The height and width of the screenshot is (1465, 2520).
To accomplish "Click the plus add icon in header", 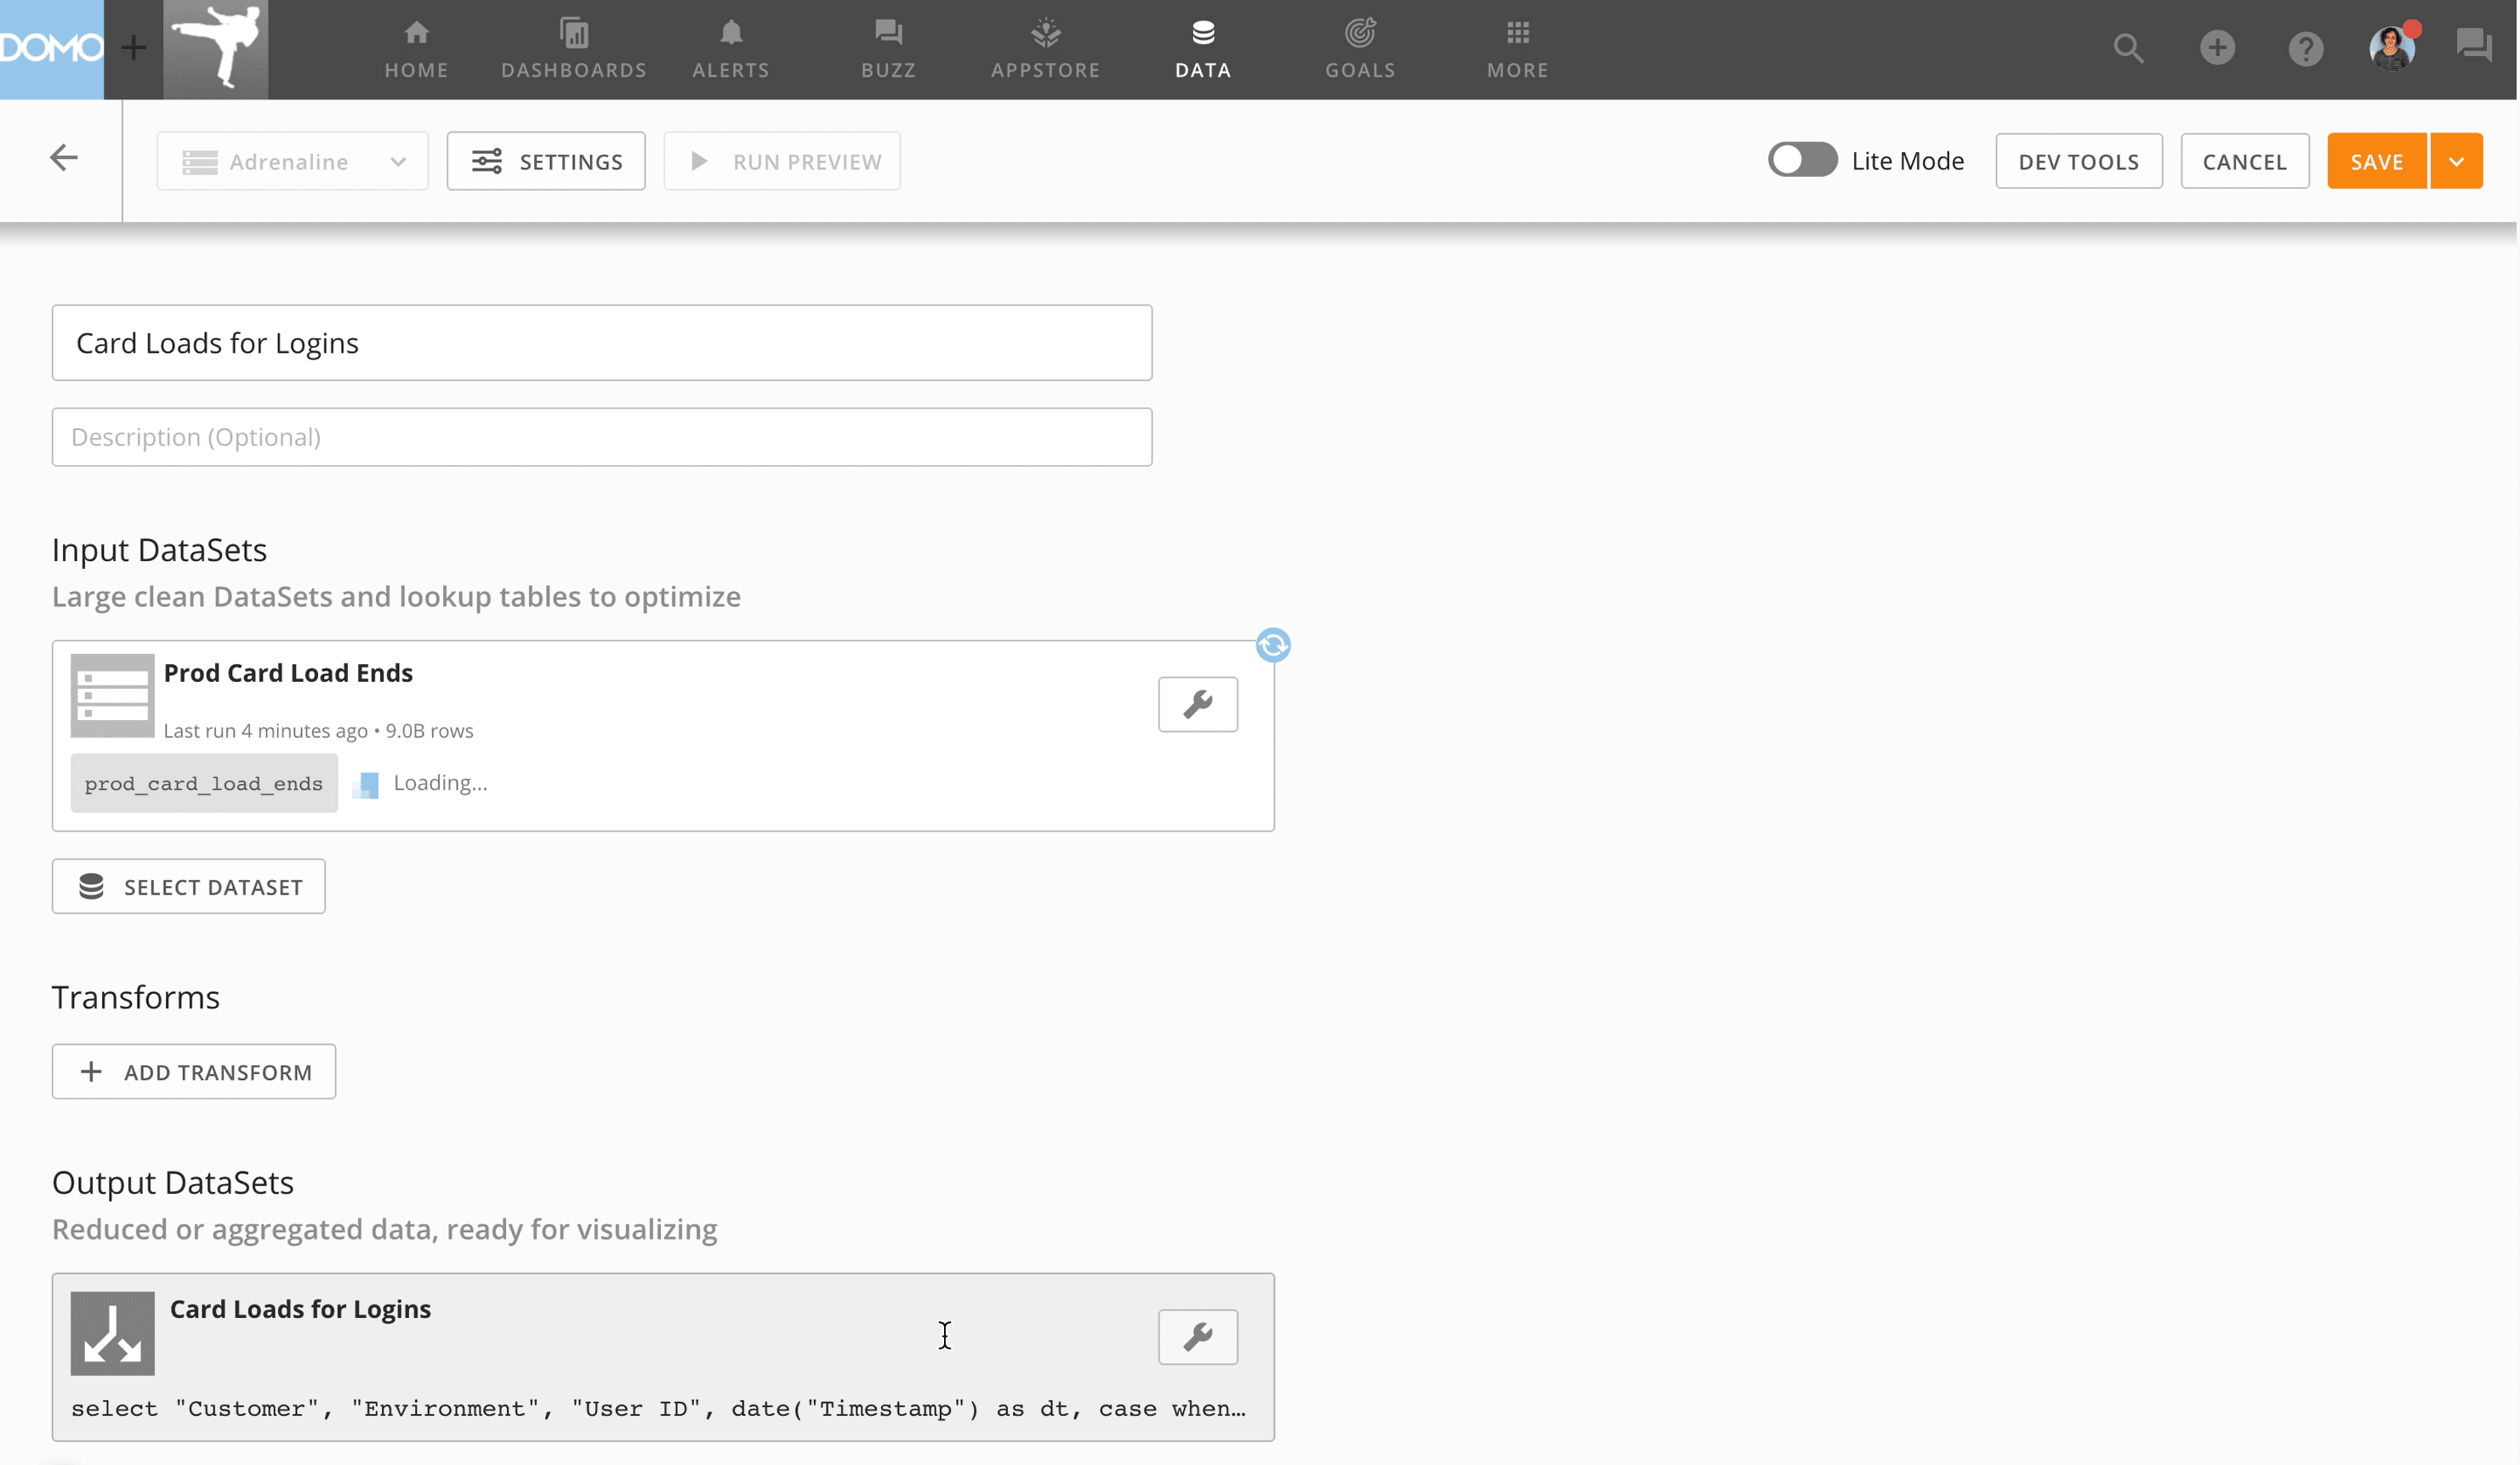I will (2217, 48).
